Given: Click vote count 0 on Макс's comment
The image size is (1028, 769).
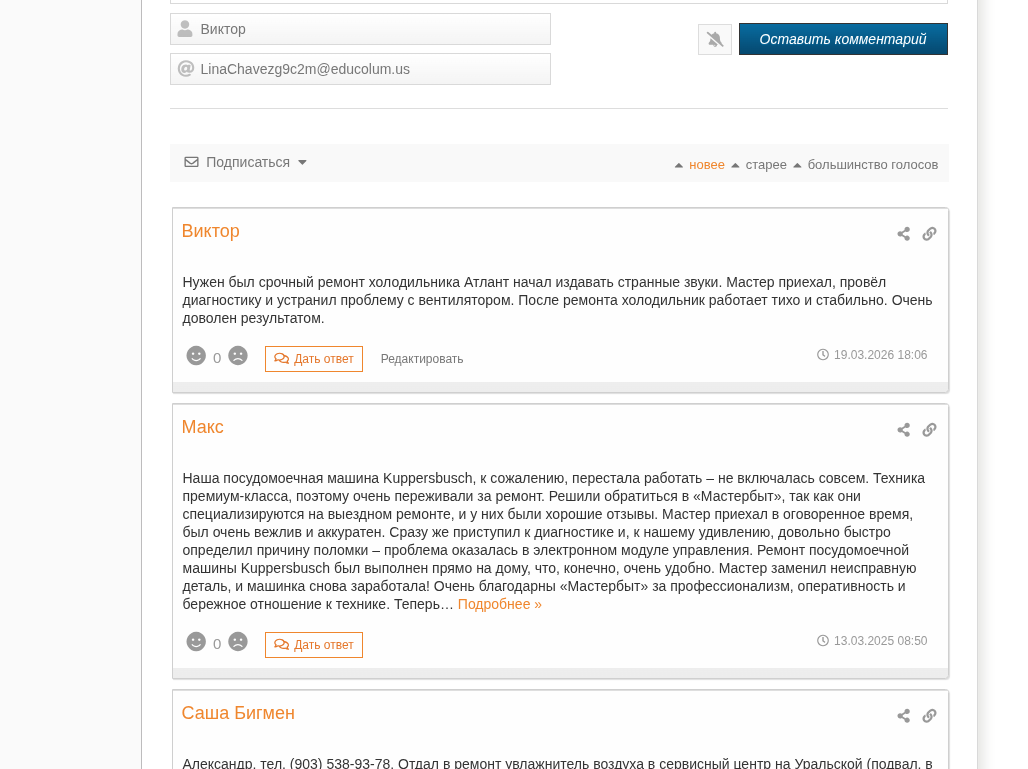Looking at the screenshot, I should pyautogui.click(x=217, y=644).
